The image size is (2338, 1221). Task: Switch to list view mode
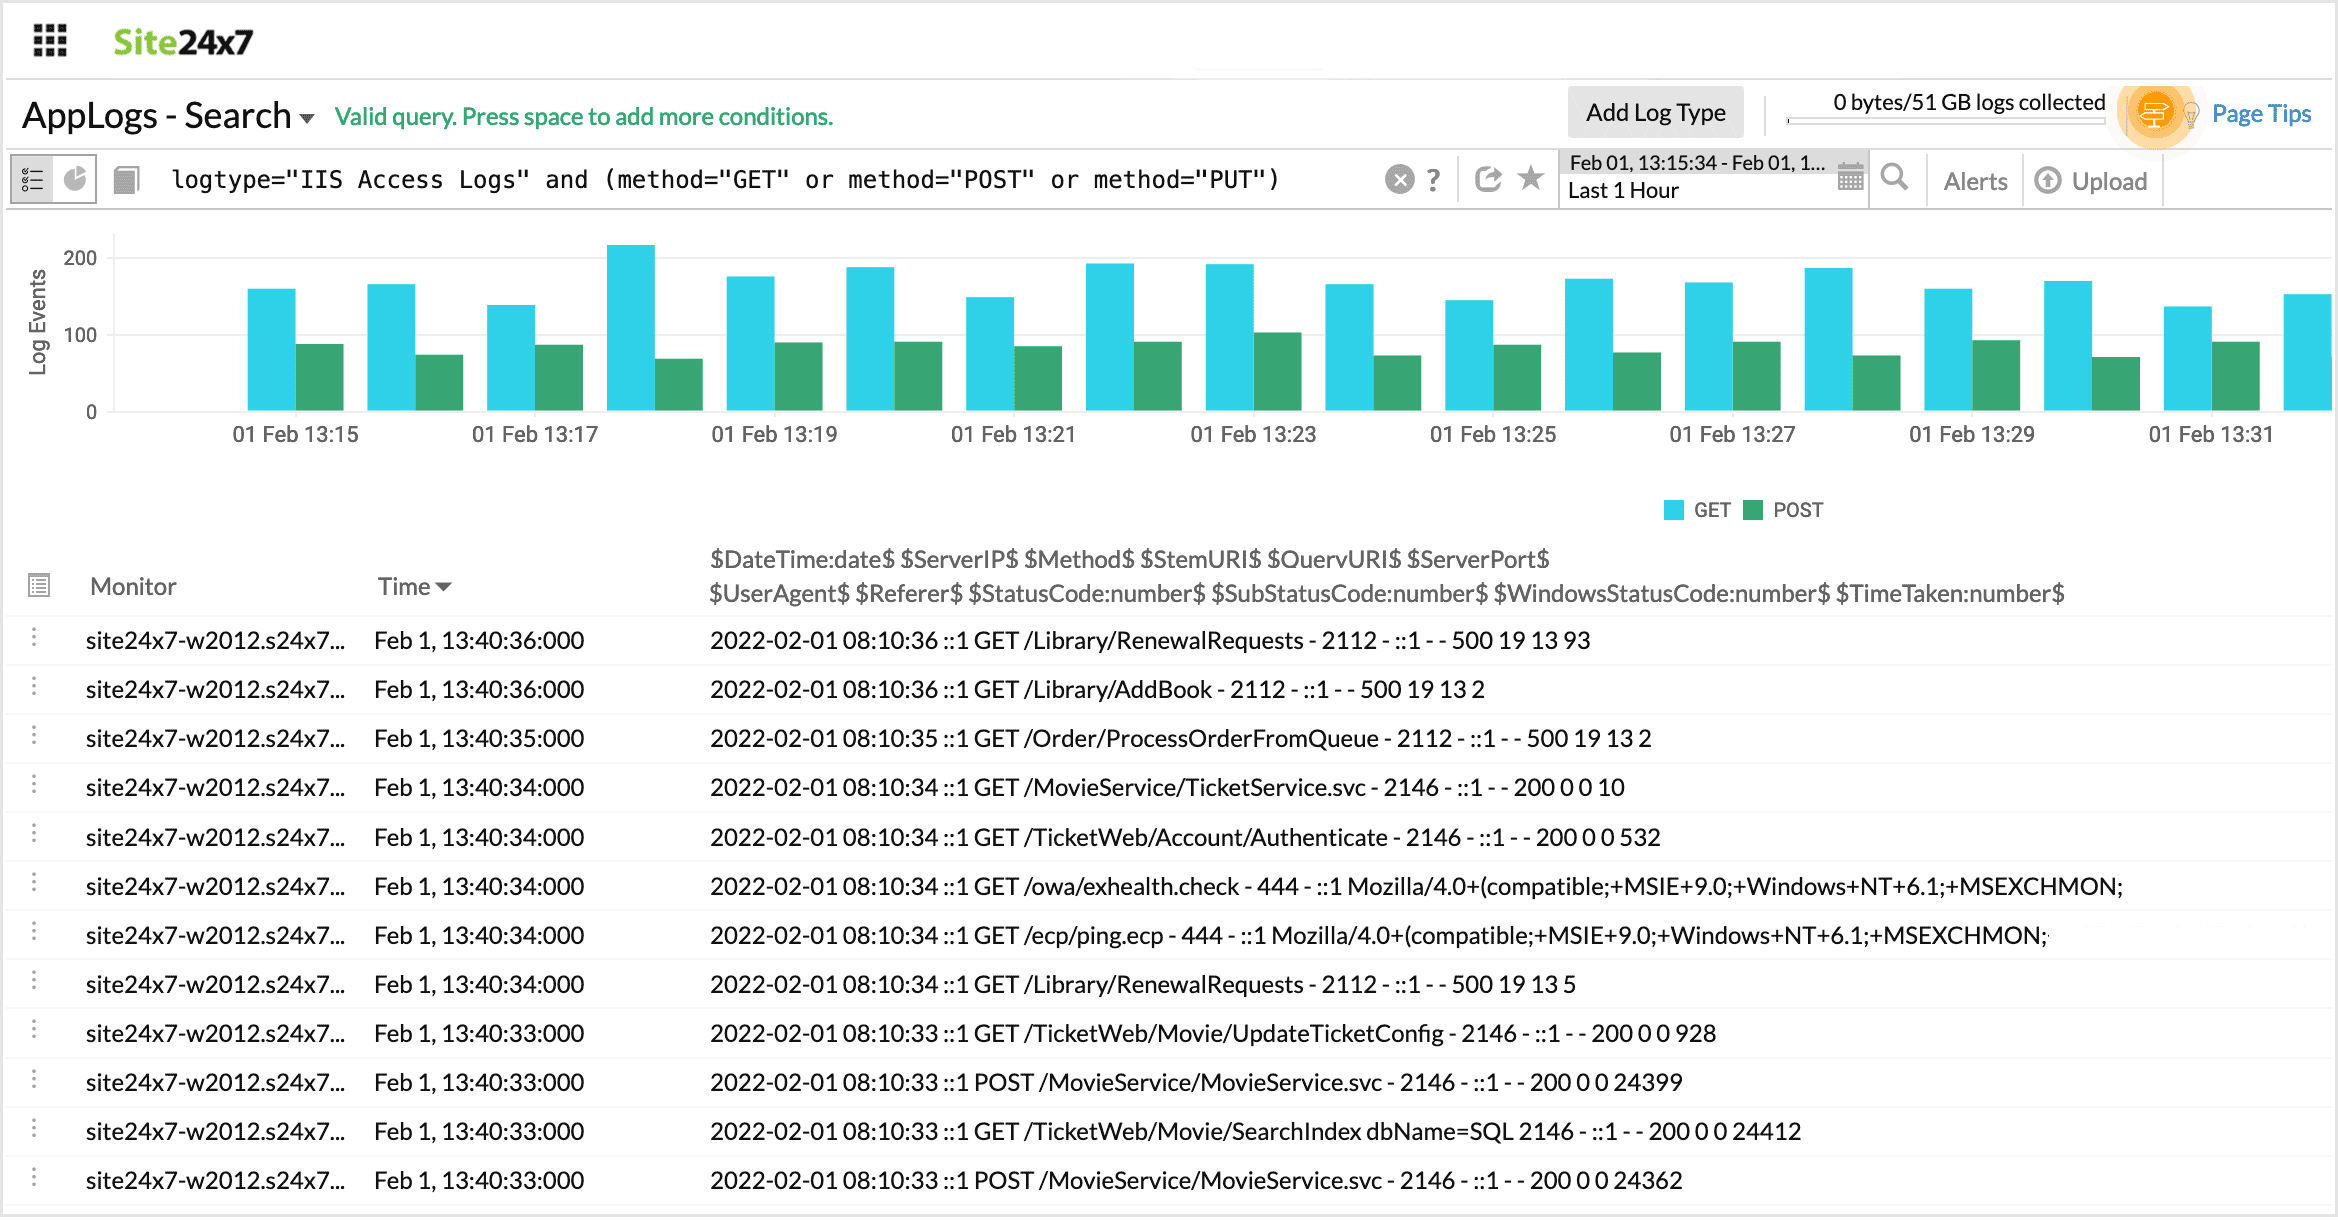(32, 180)
